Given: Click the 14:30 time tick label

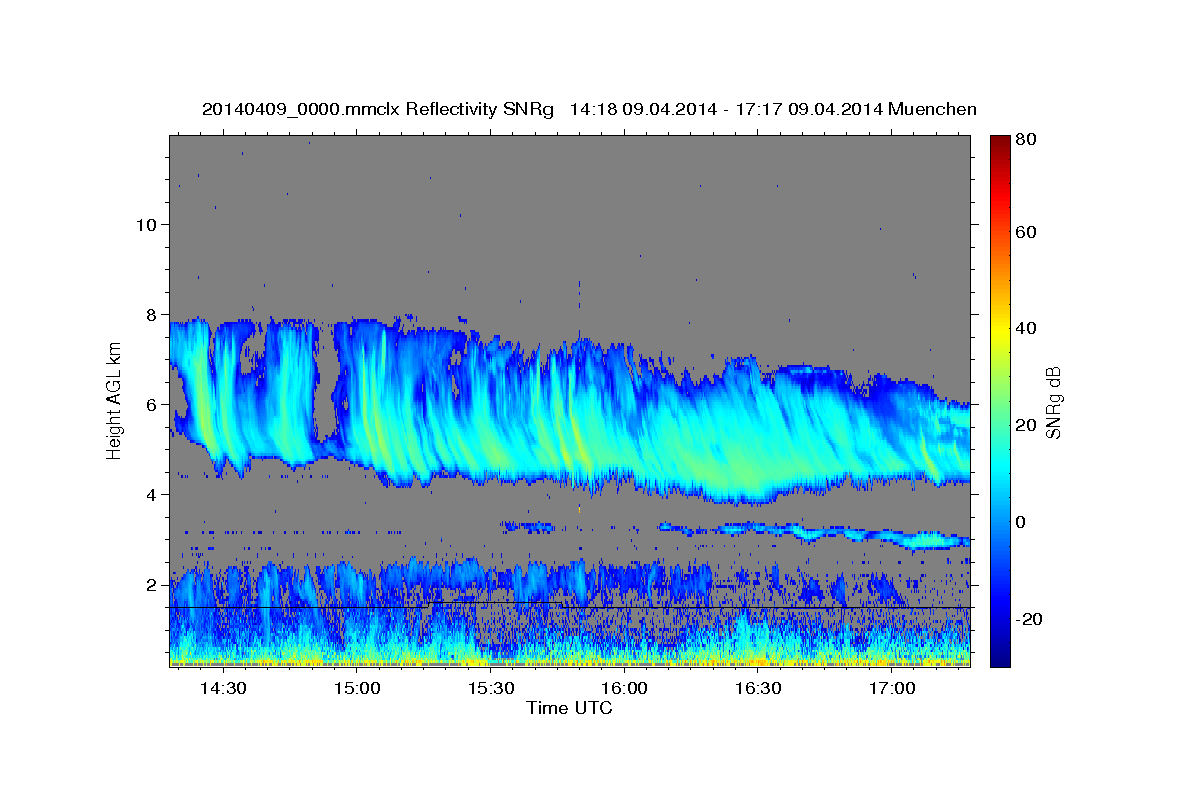Looking at the screenshot, I should pos(223,689).
